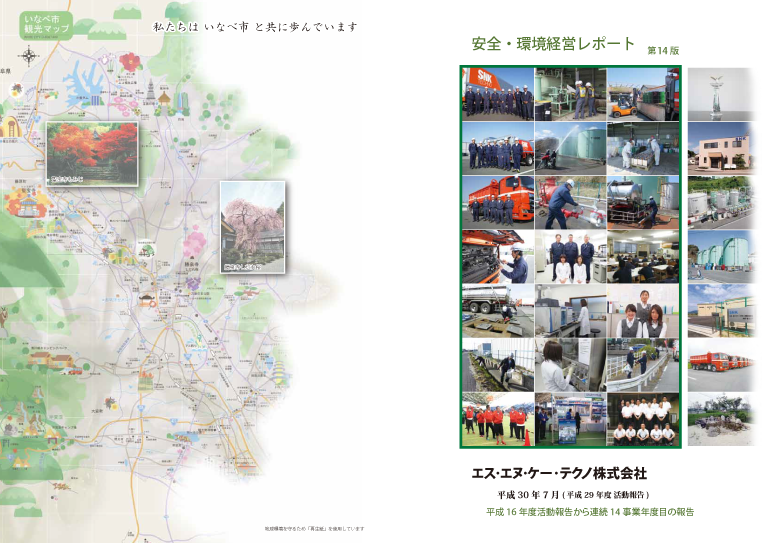Click the いなべ市 観光マップ green label
Screen dimensions: 768x543
[46, 25]
